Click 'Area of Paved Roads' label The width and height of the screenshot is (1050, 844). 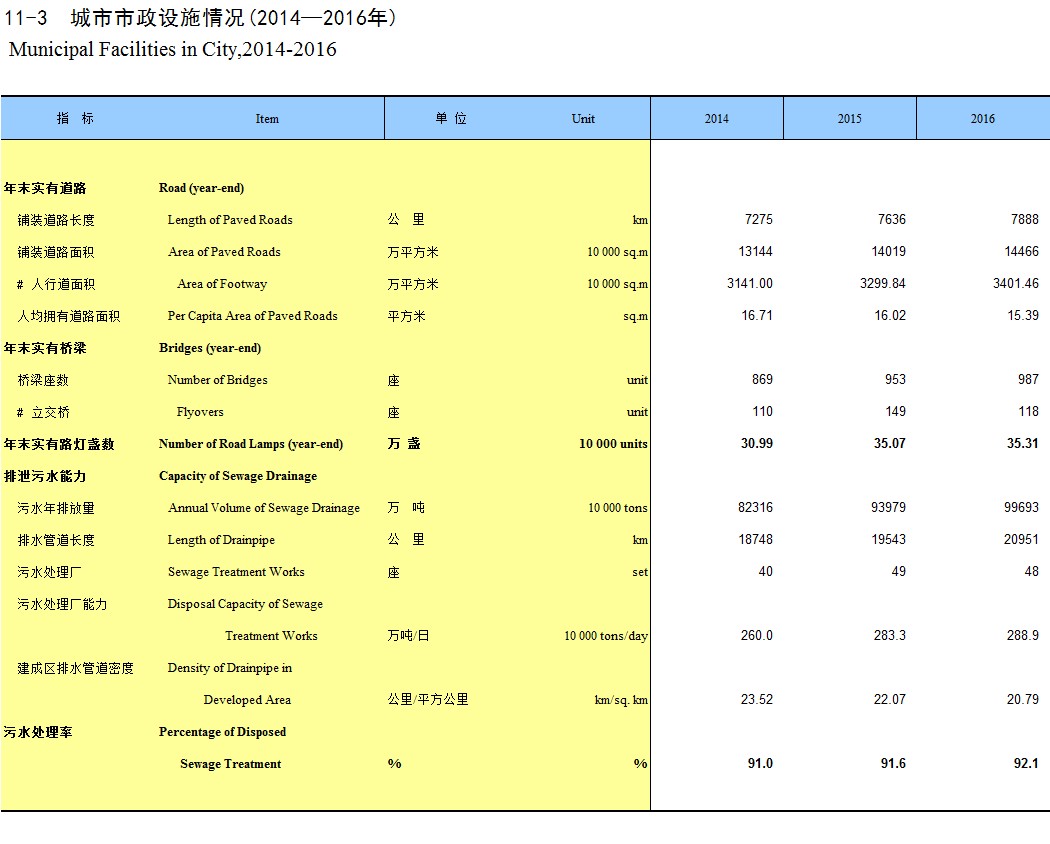click(x=224, y=252)
